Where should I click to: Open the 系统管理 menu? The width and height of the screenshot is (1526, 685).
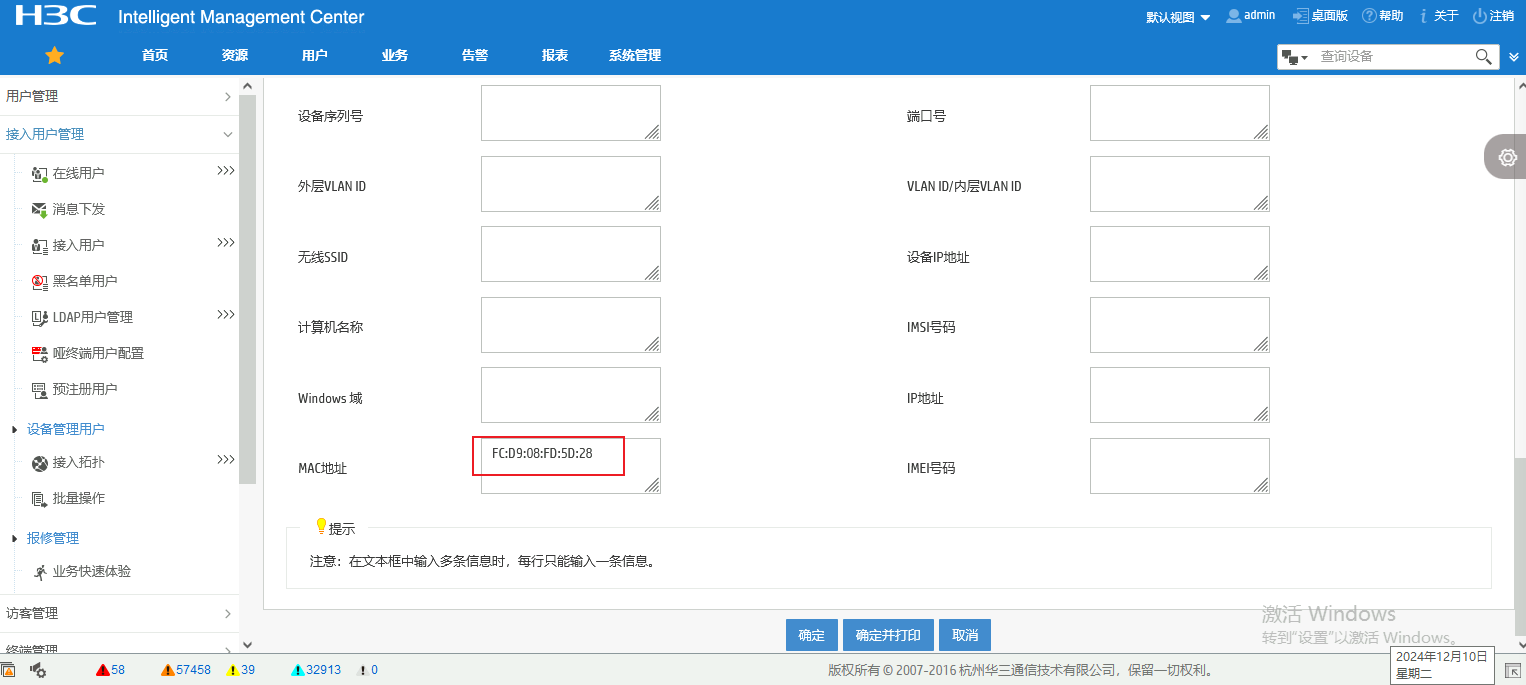pos(635,55)
